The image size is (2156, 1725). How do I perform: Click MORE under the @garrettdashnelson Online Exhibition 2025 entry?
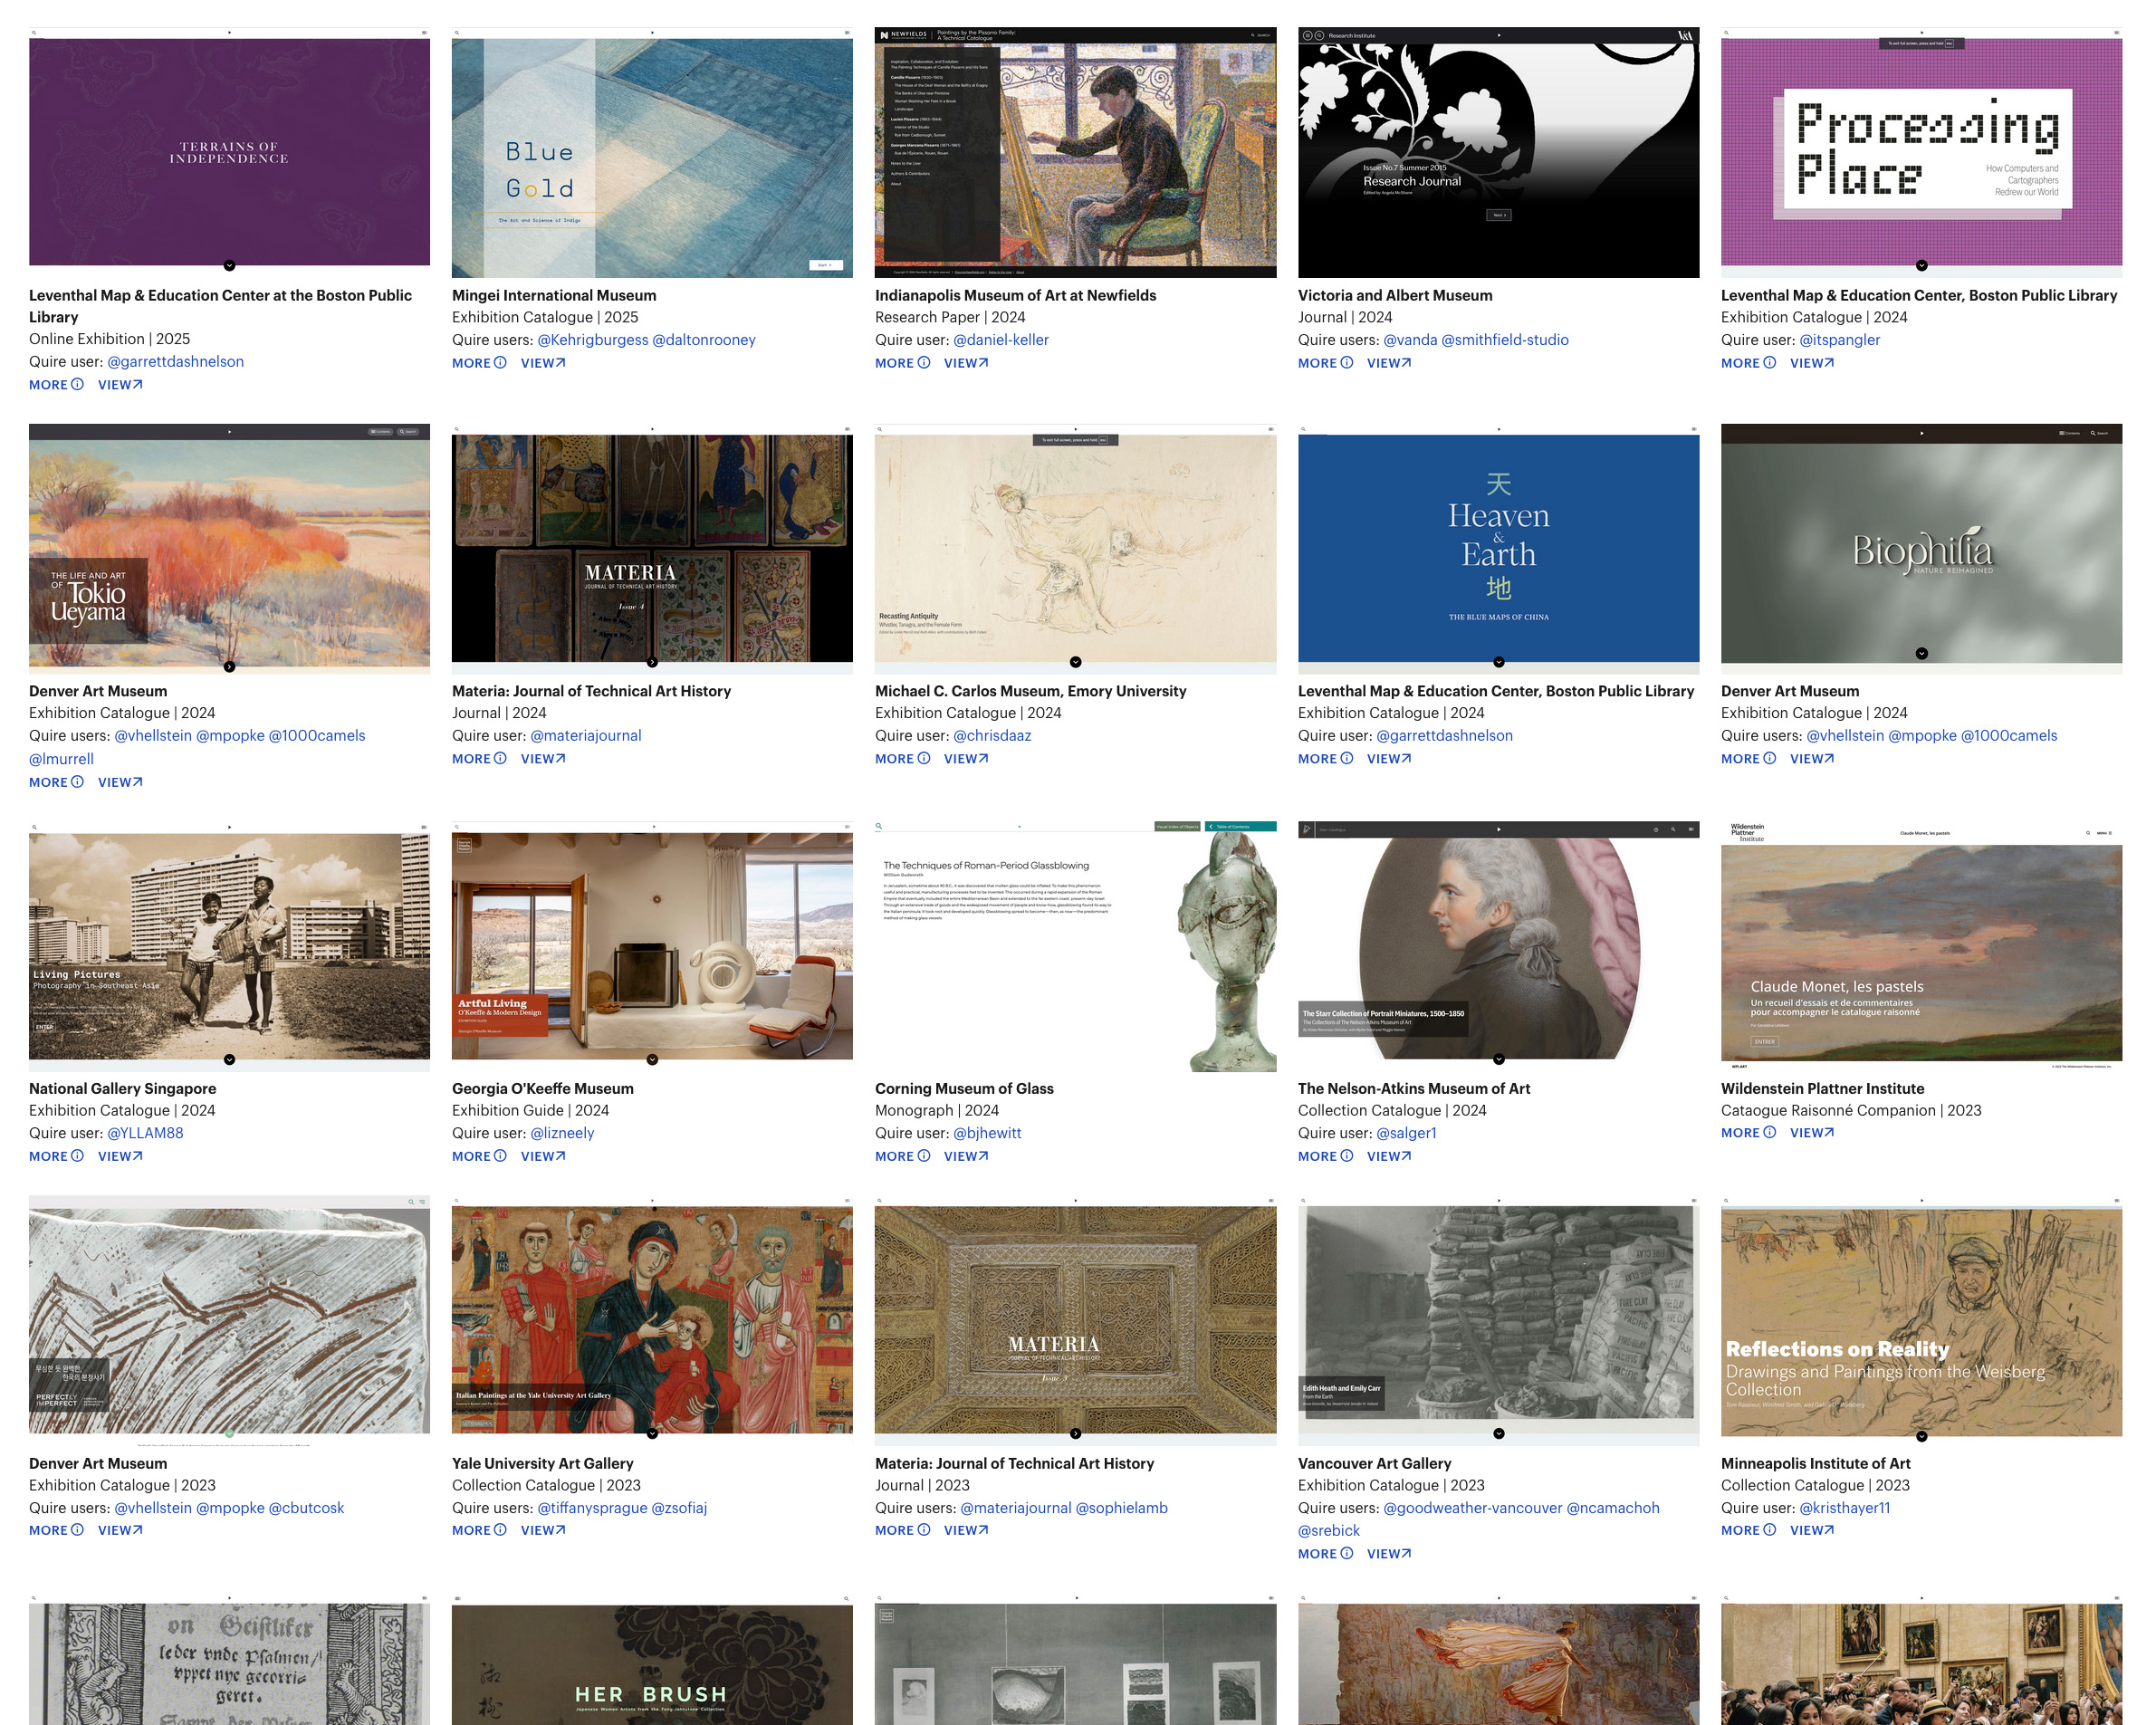coord(56,385)
